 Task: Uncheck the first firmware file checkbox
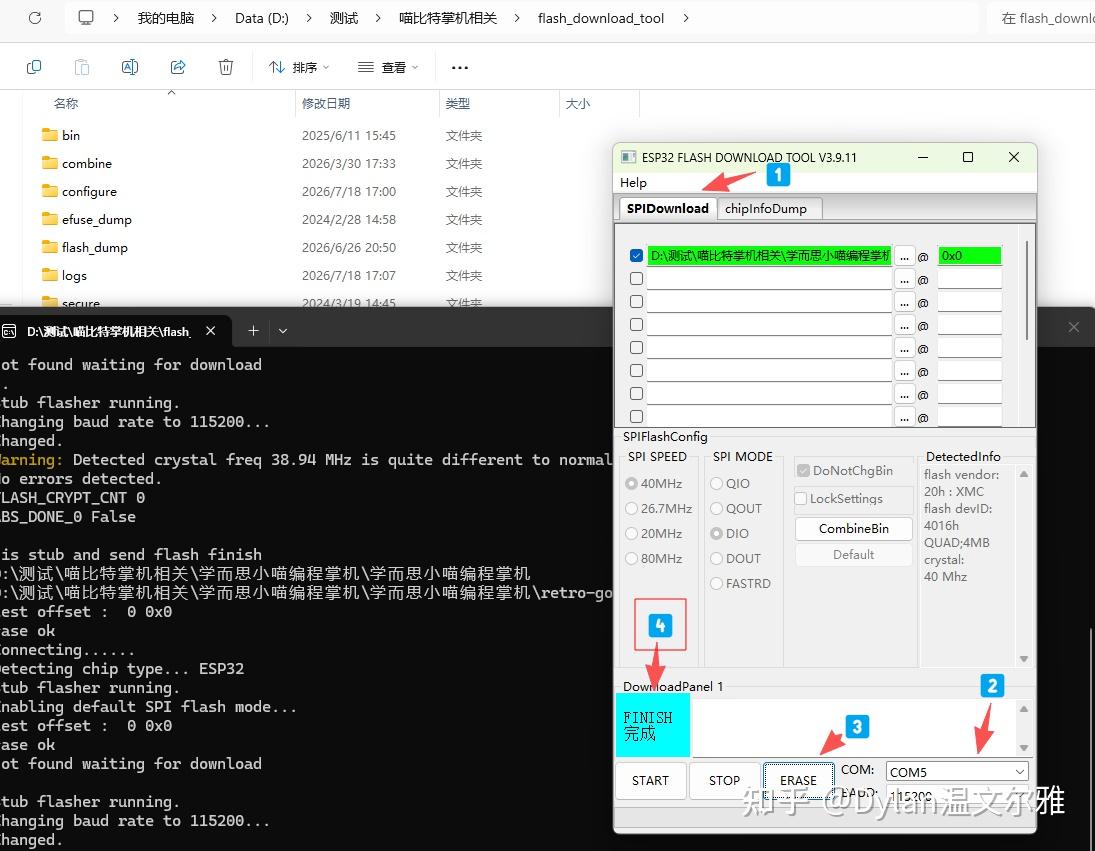click(636, 256)
